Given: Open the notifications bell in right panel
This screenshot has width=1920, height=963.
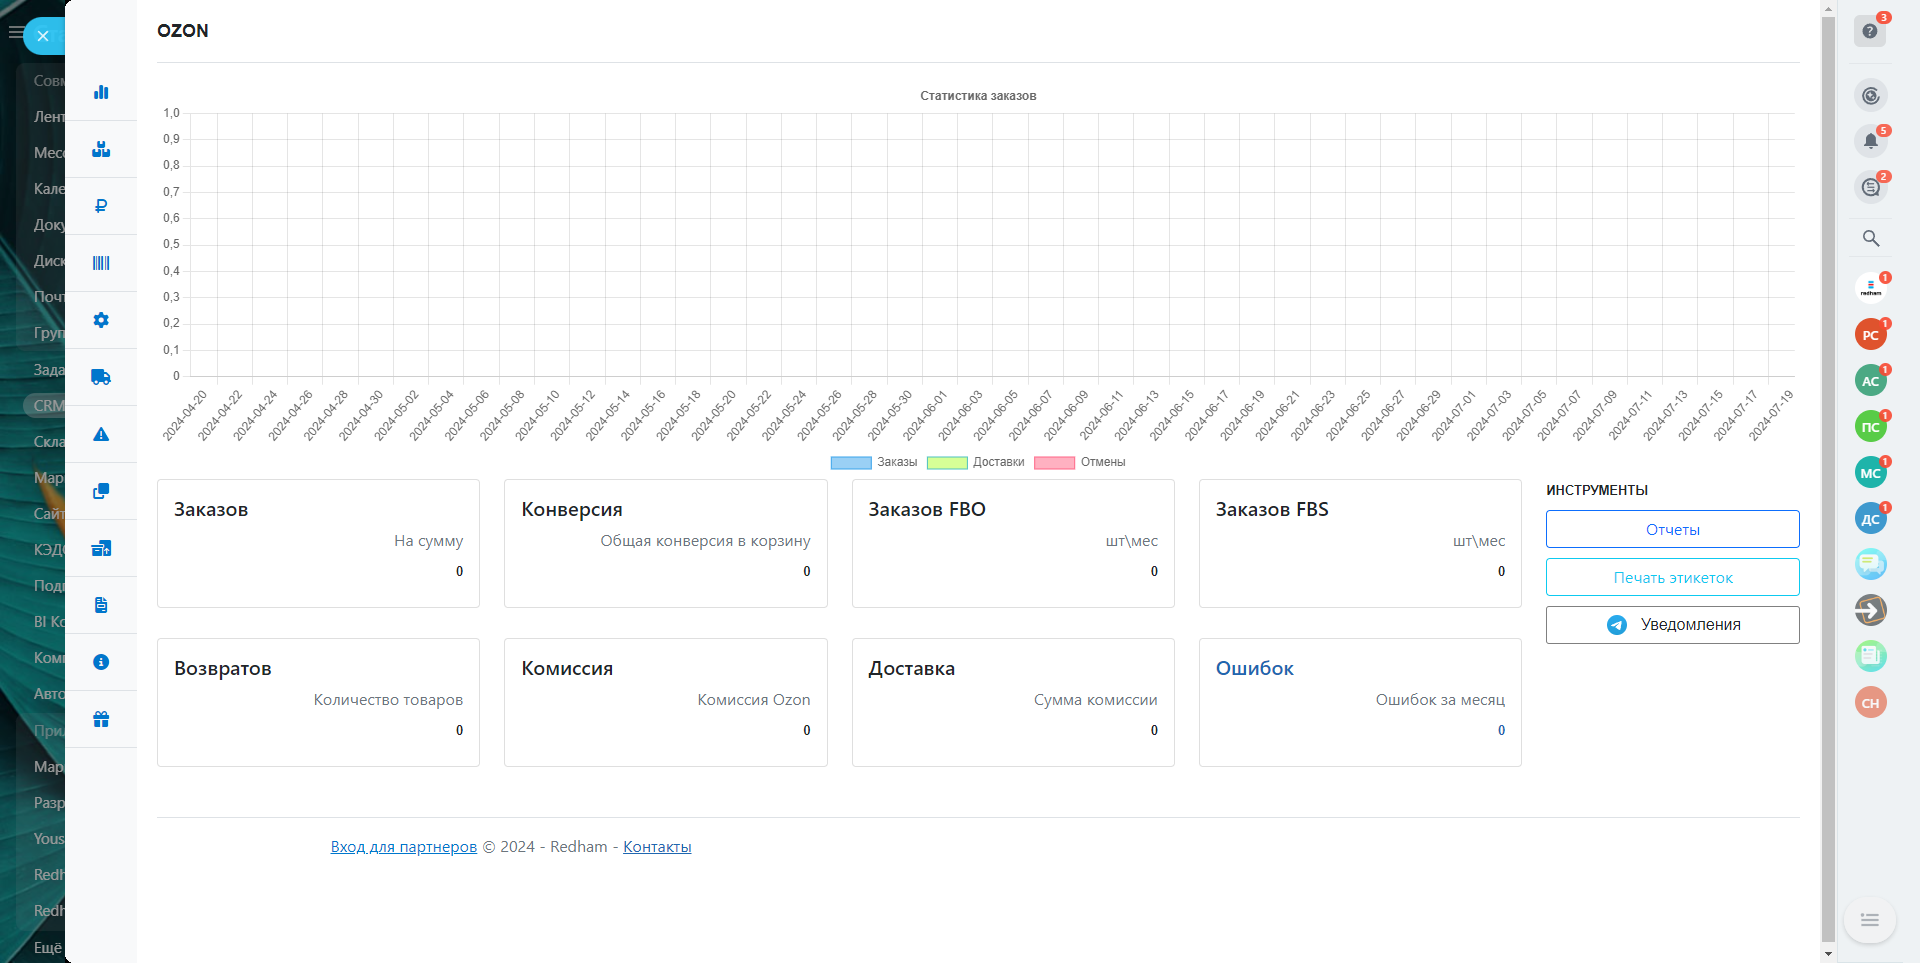Looking at the screenshot, I should pos(1870,141).
